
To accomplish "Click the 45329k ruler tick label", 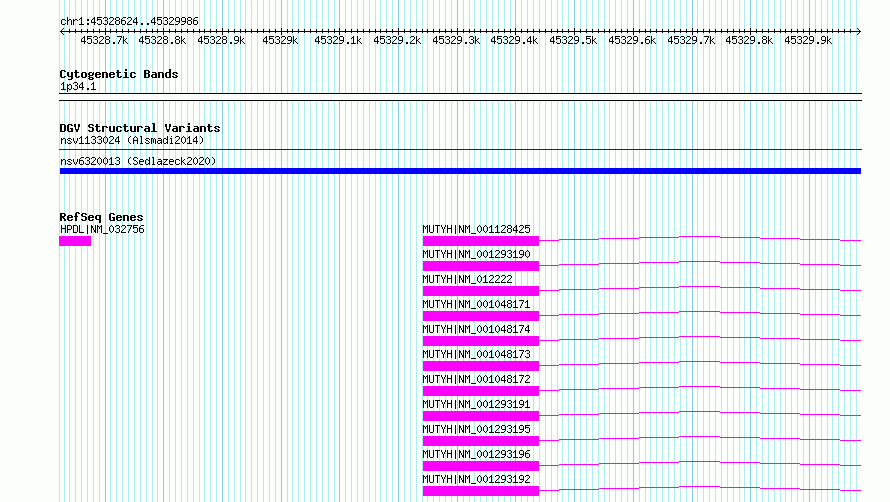I will click(280, 40).
